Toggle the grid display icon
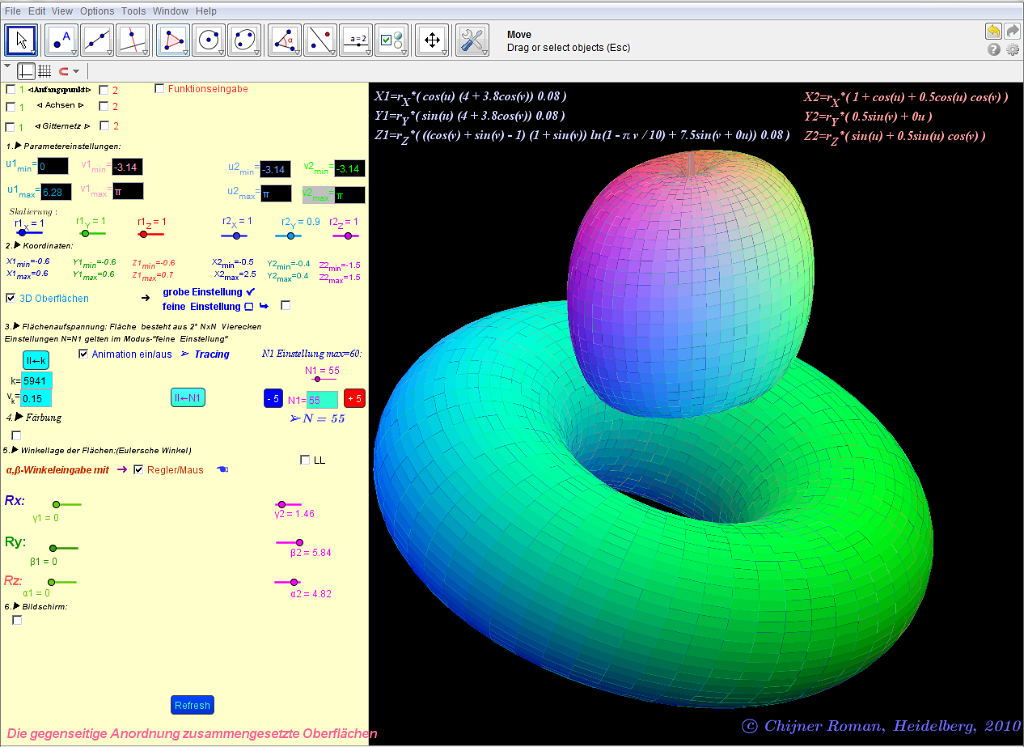 [x=44, y=71]
